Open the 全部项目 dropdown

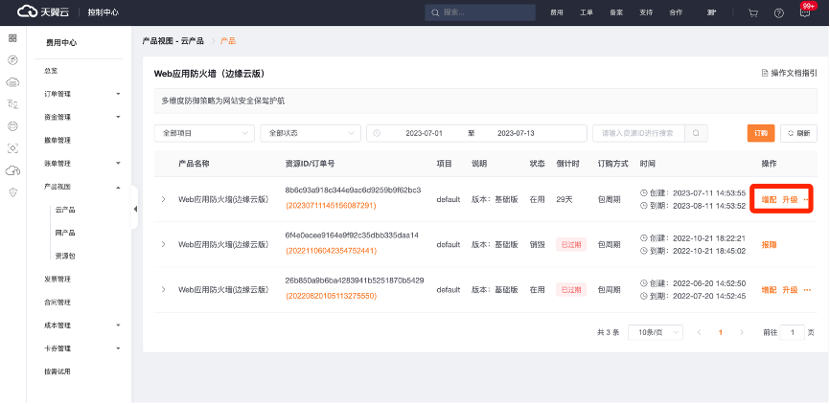tap(204, 133)
